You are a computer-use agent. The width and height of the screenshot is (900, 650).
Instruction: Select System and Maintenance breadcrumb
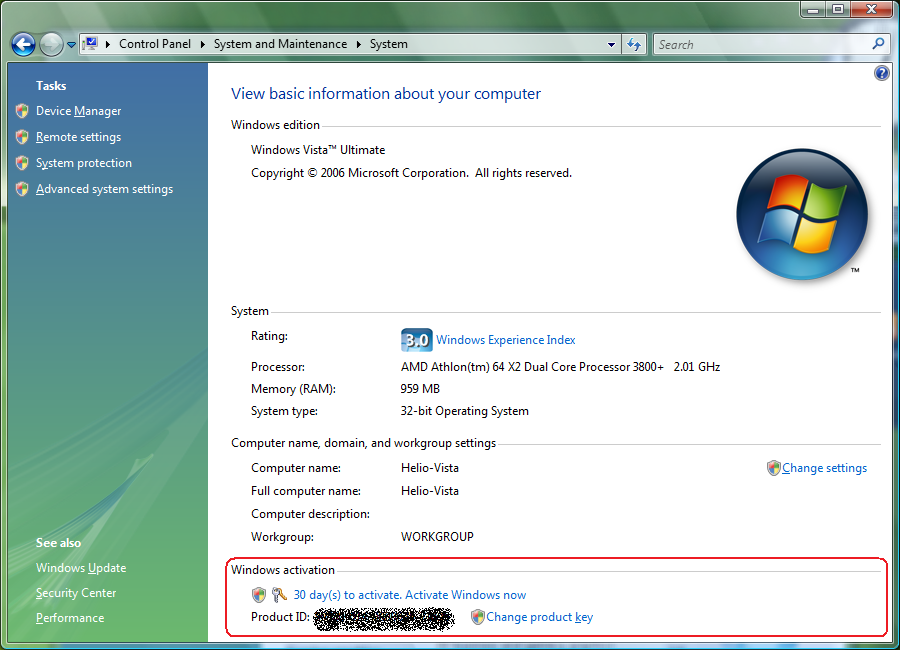(280, 44)
